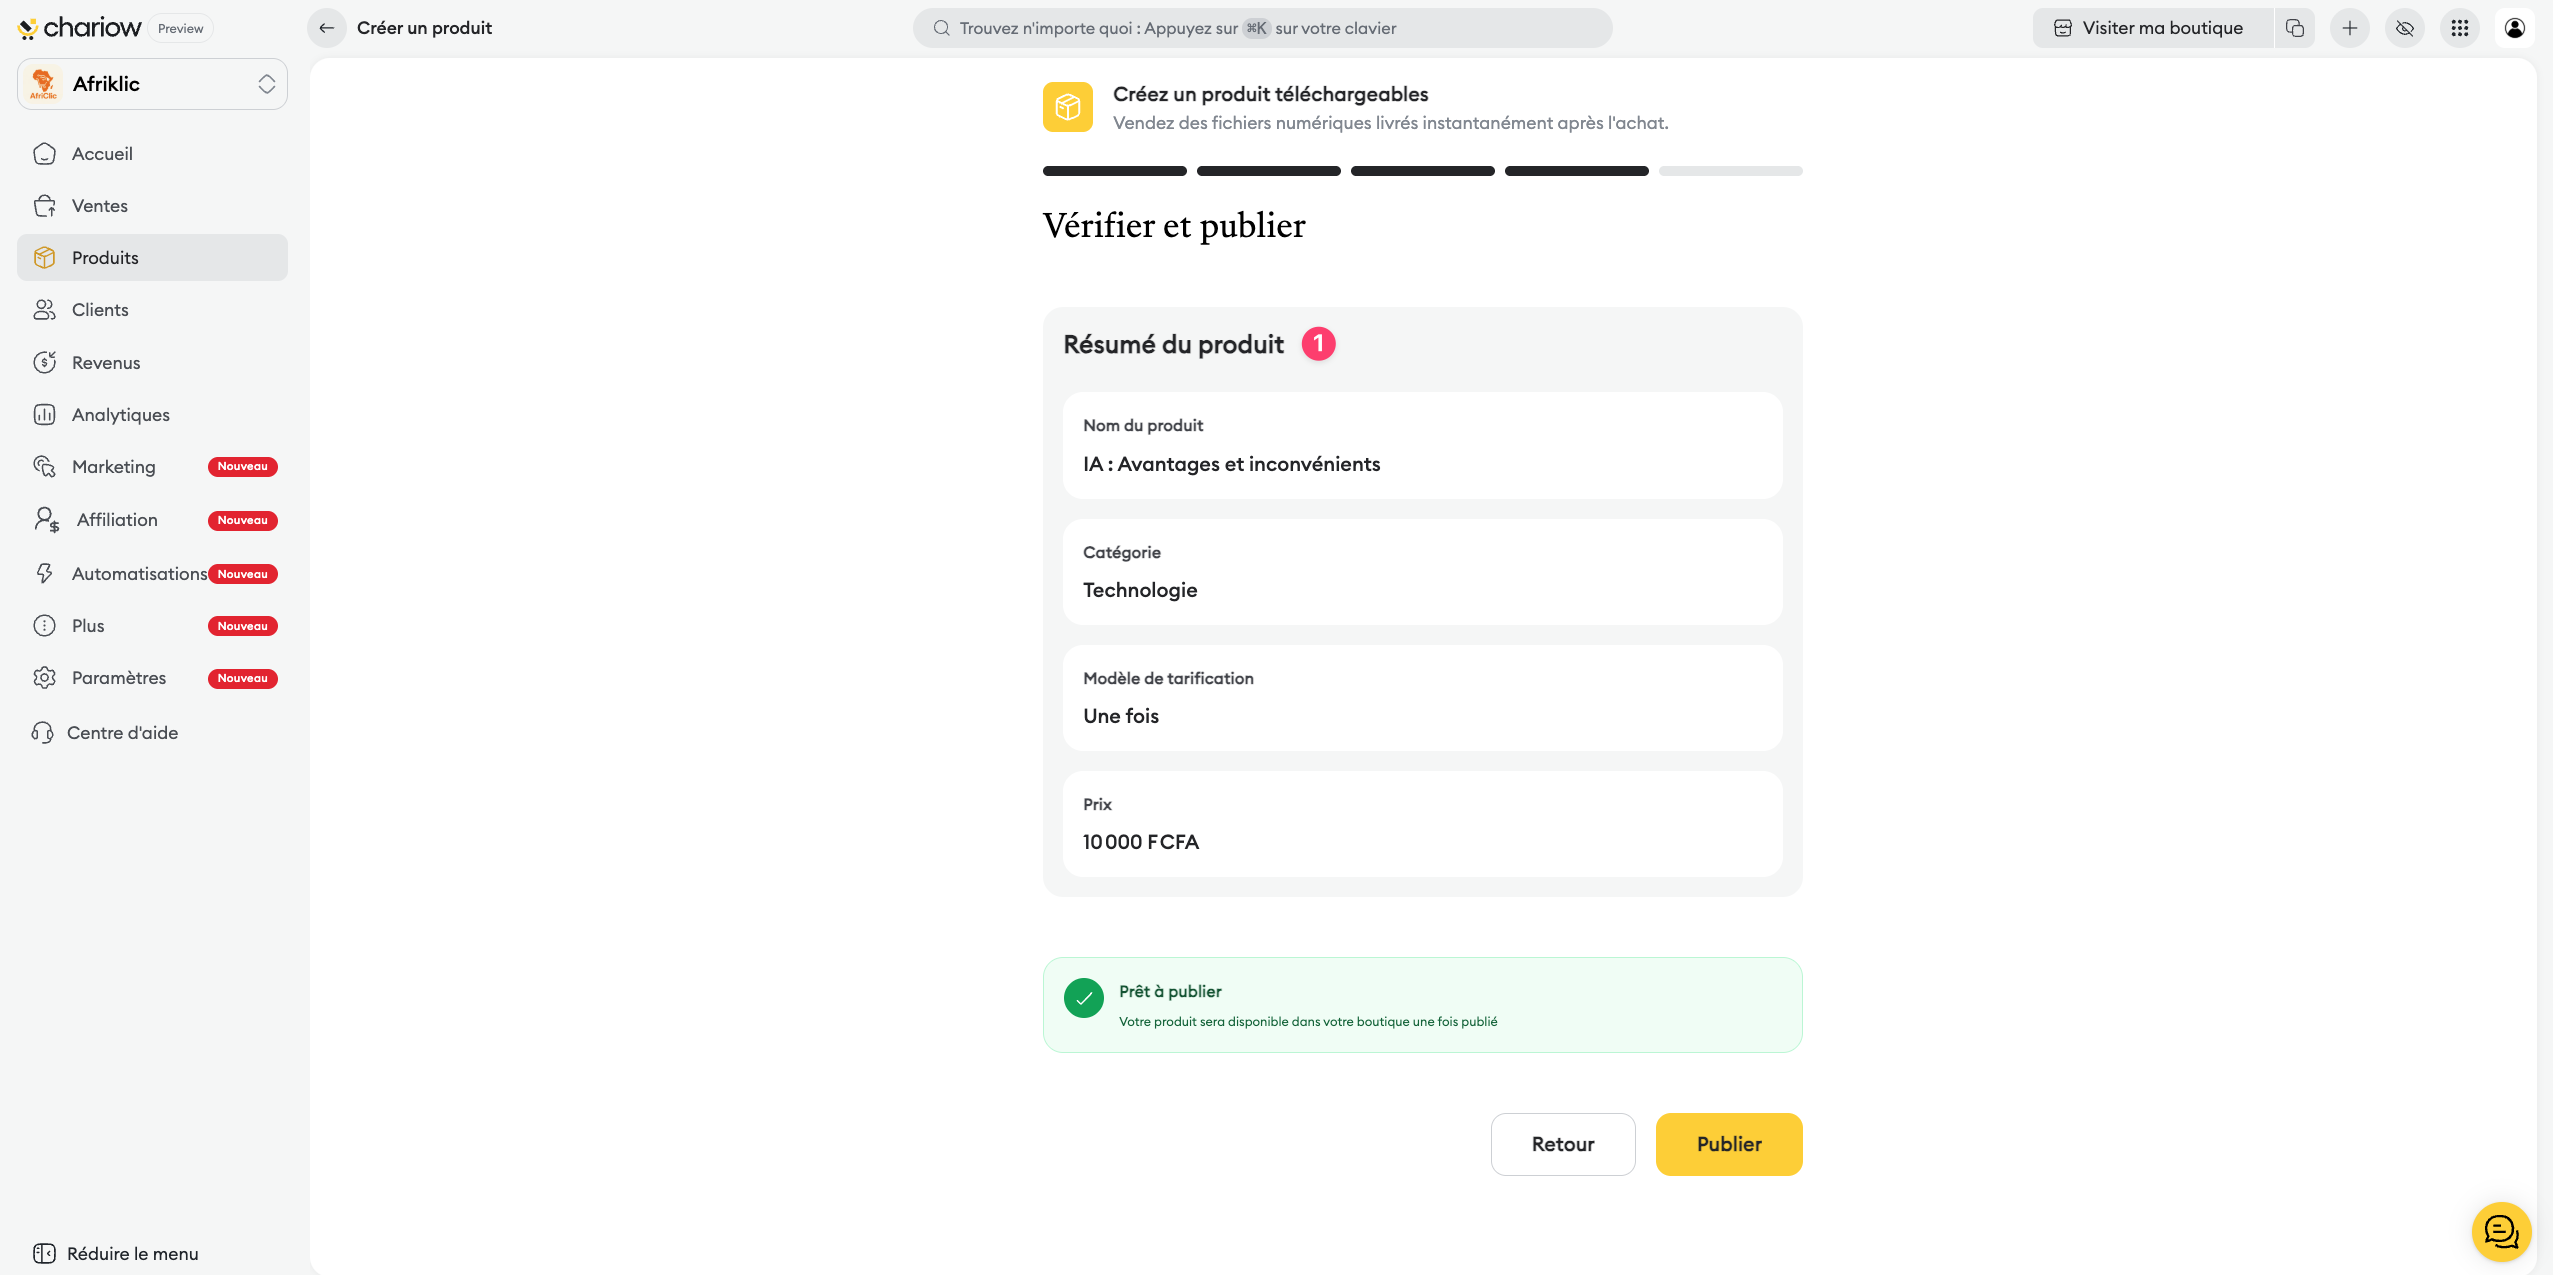
Task: Open Paramètres in the sidebar
Action: (x=118, y=678)
